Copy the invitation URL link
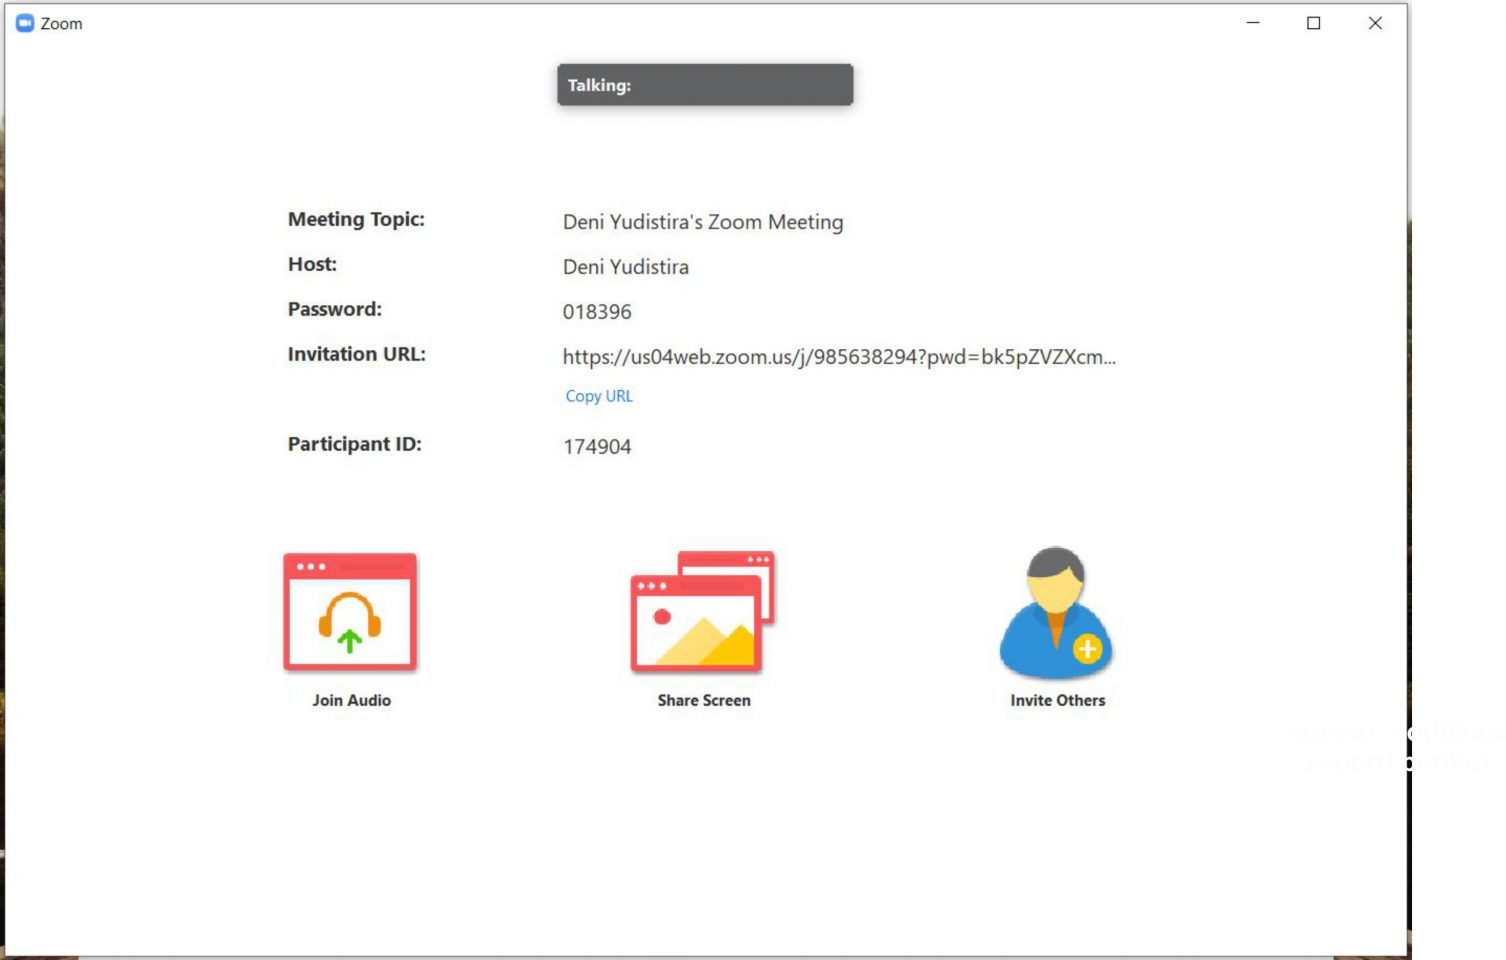This screenshot has height=960, width=1506. pyautogui.click(x=599, y=396)
